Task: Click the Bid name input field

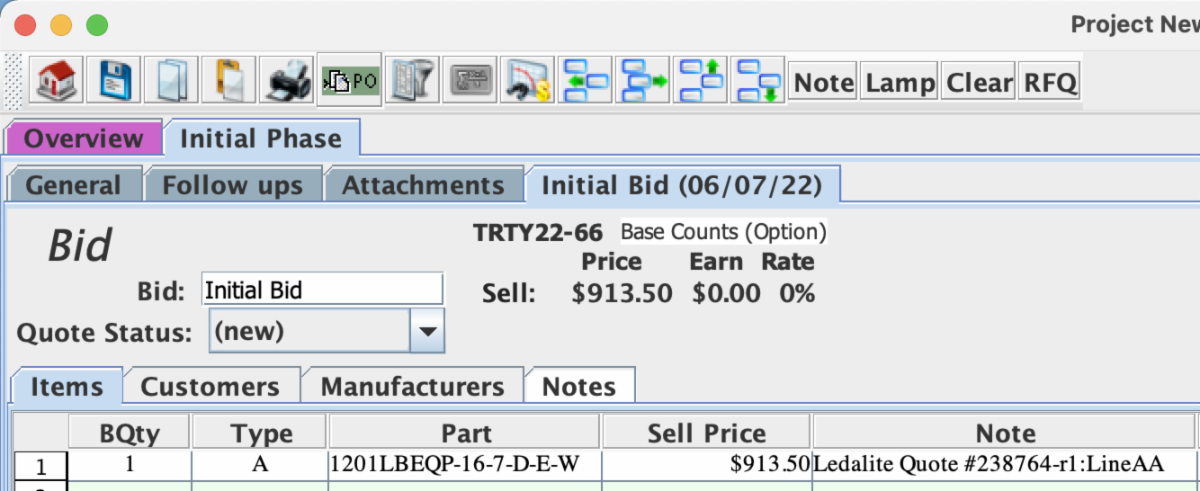Action: (x=322, y=290)
